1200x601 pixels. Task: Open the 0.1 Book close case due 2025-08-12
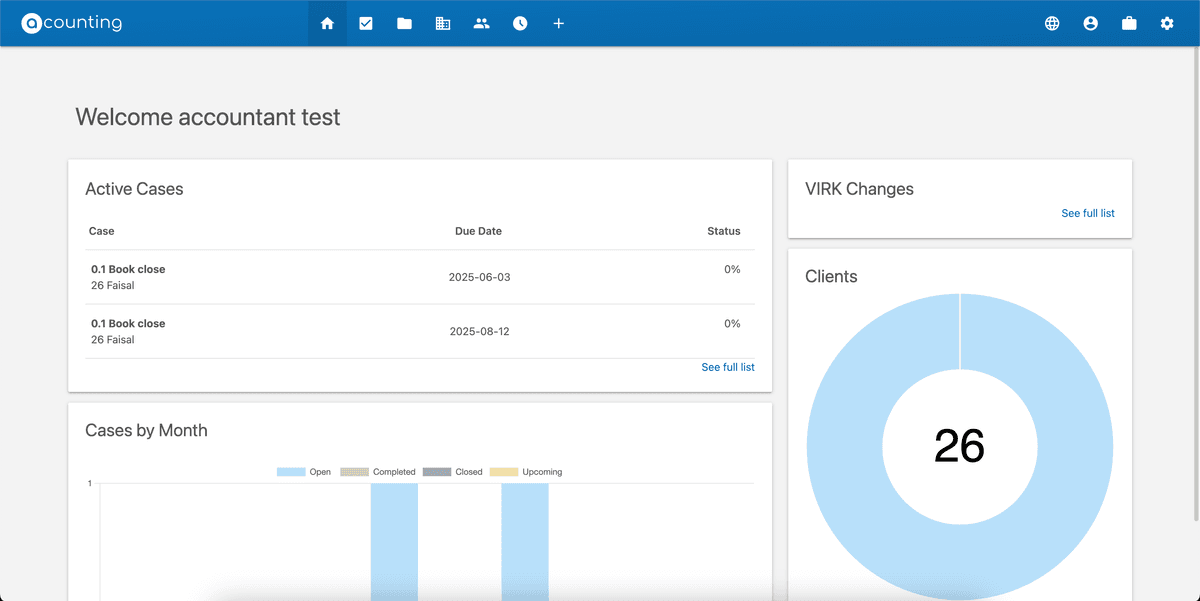[420, 331]
